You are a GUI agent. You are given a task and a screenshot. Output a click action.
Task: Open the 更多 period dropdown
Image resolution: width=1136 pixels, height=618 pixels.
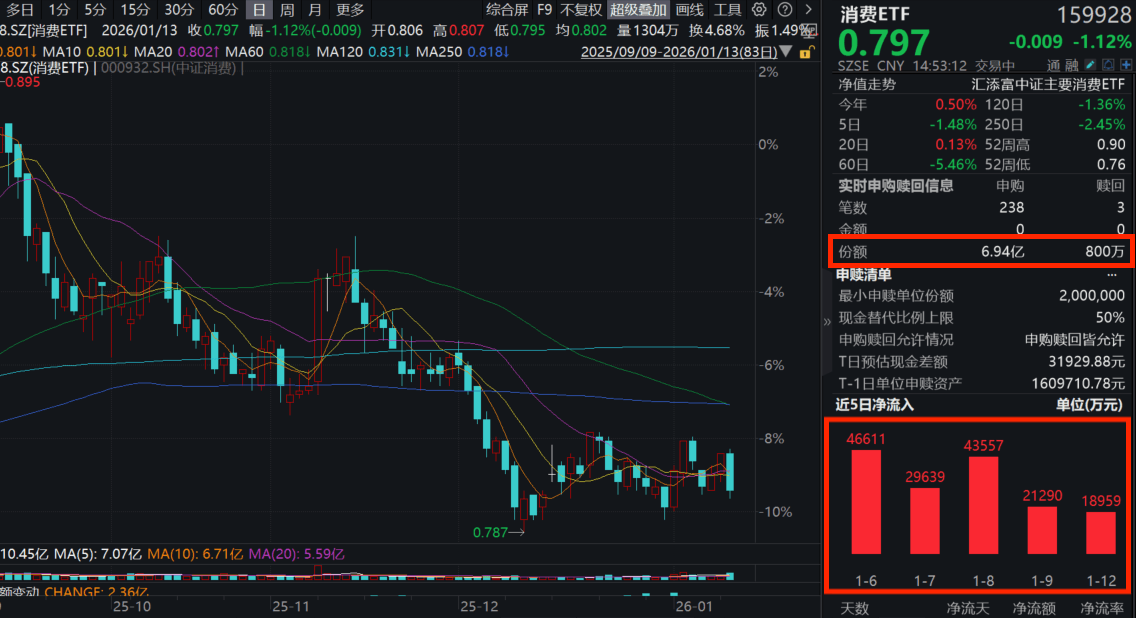(350, 9)
